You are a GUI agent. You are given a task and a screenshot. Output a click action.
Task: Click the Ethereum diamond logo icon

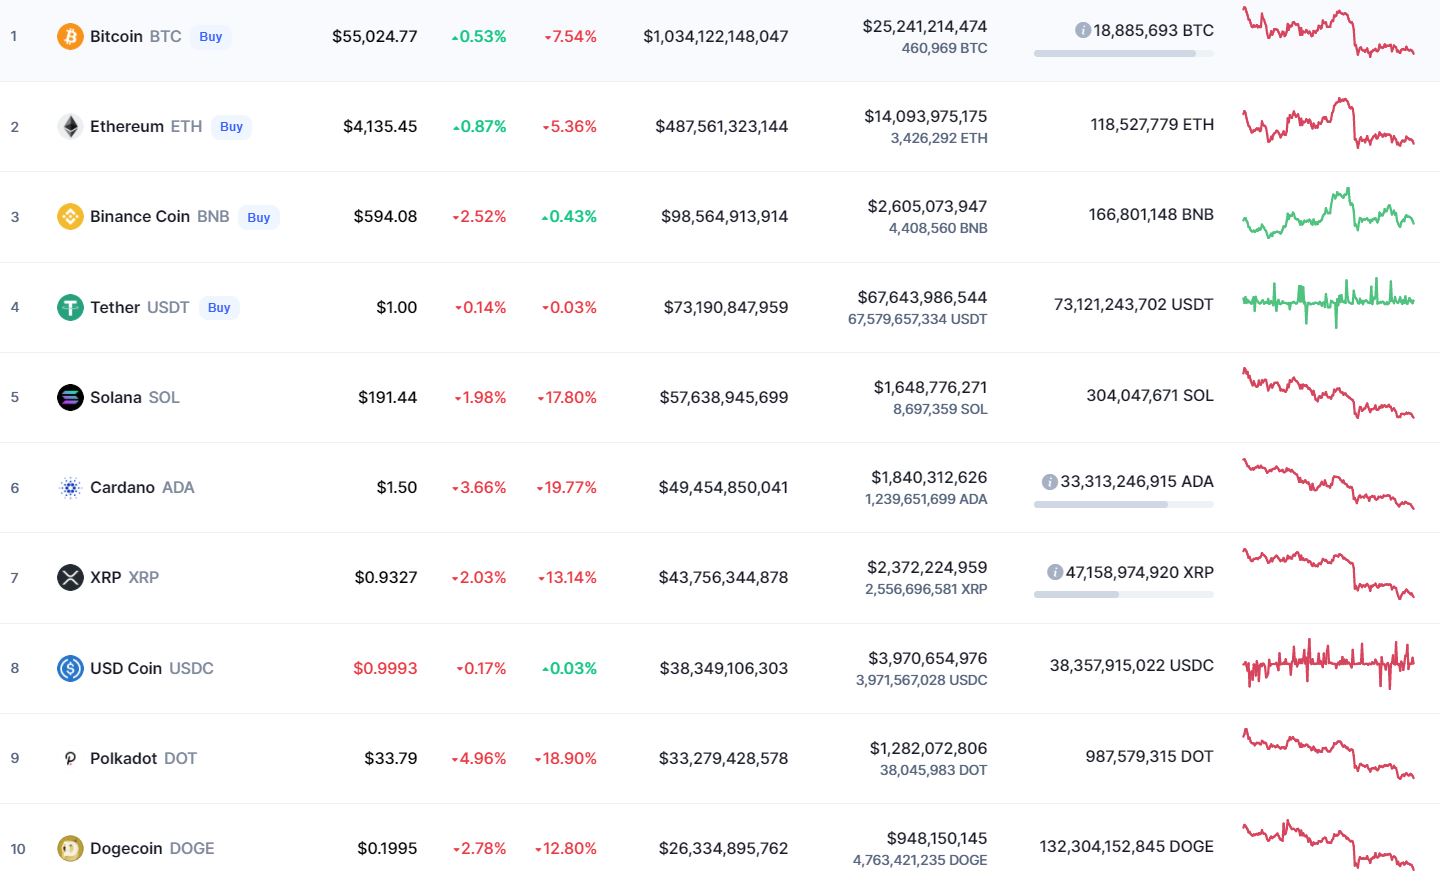click(70, 127)
